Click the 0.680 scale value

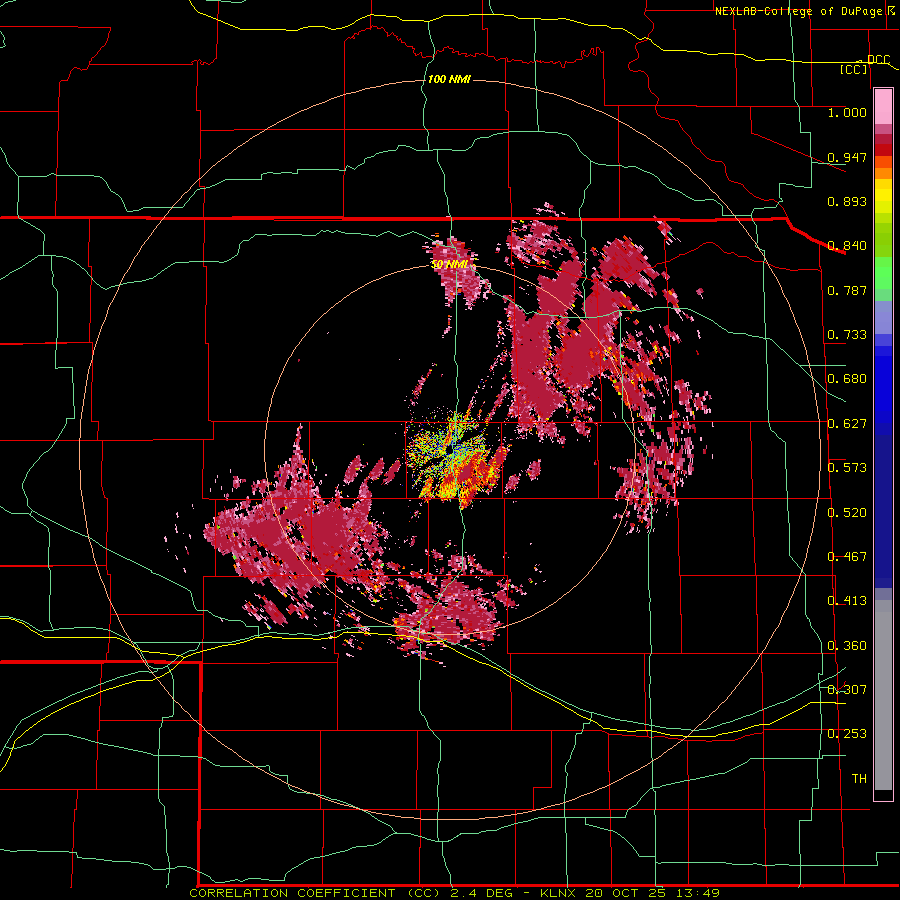tap(847, 379)
